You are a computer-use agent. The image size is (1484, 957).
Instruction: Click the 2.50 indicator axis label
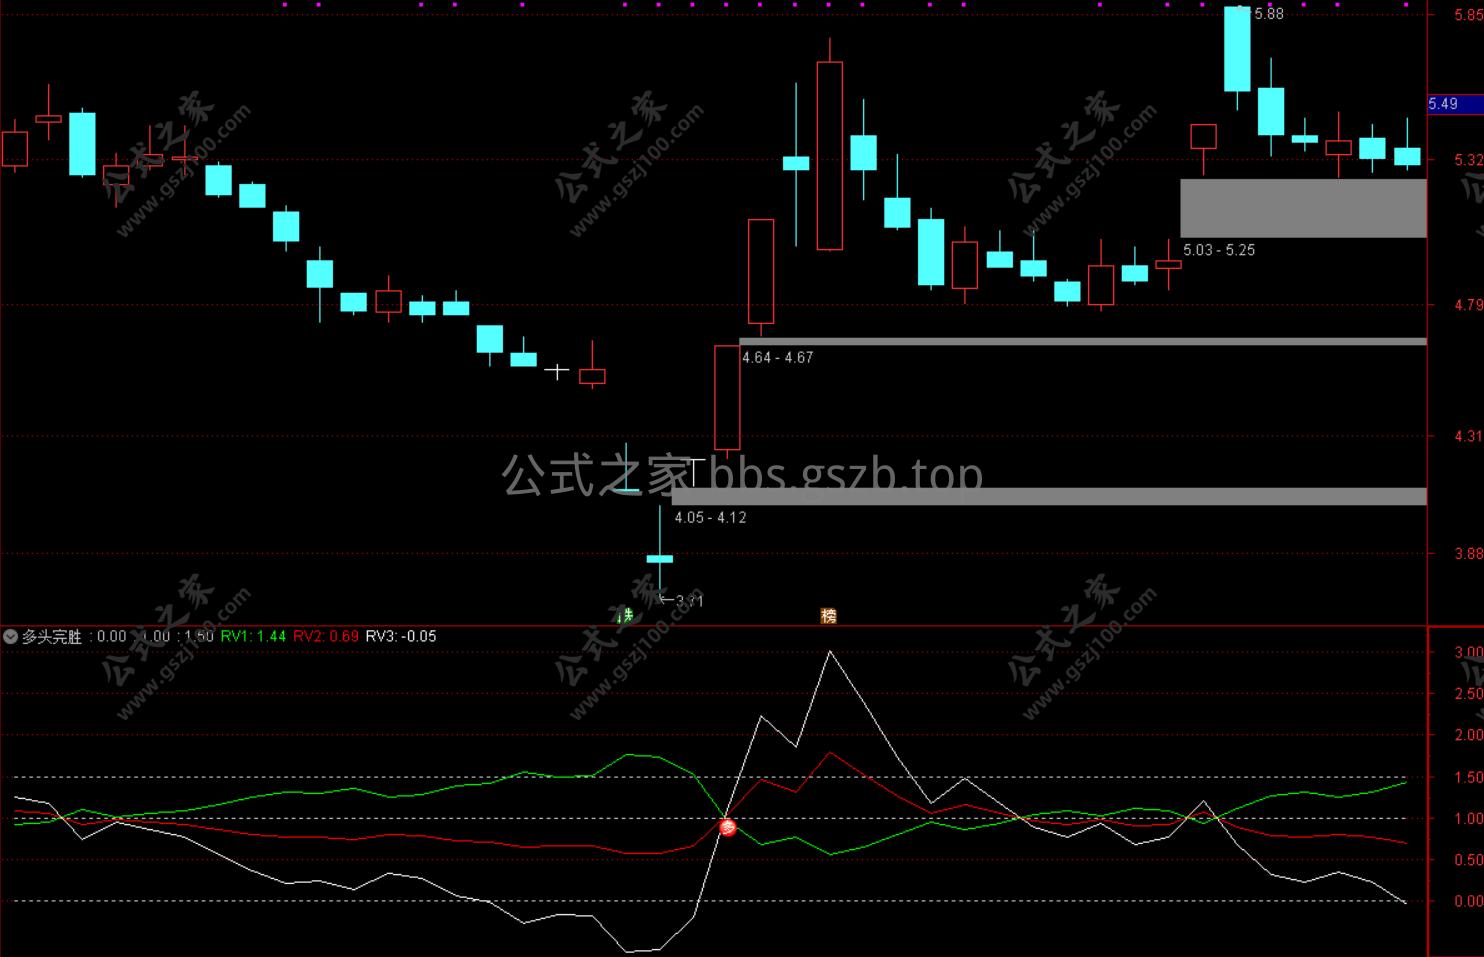1469,694
